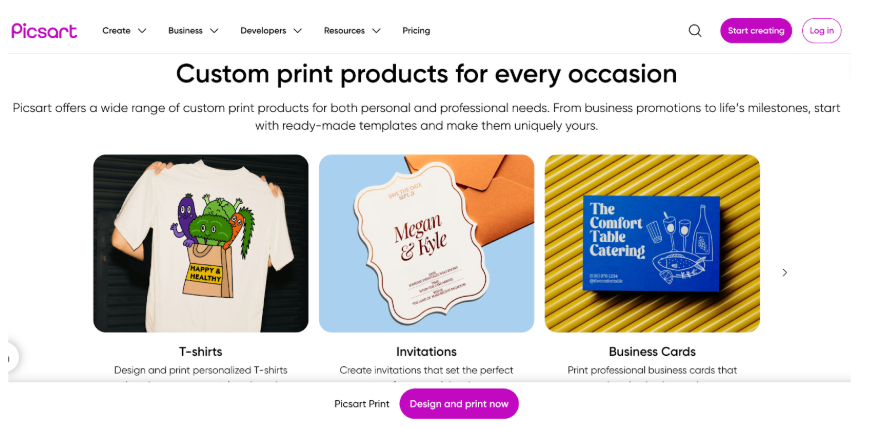Screen dimensions: 875x428
Task: Expand the Resources dropdown chevron
Action: click(376, 31)
